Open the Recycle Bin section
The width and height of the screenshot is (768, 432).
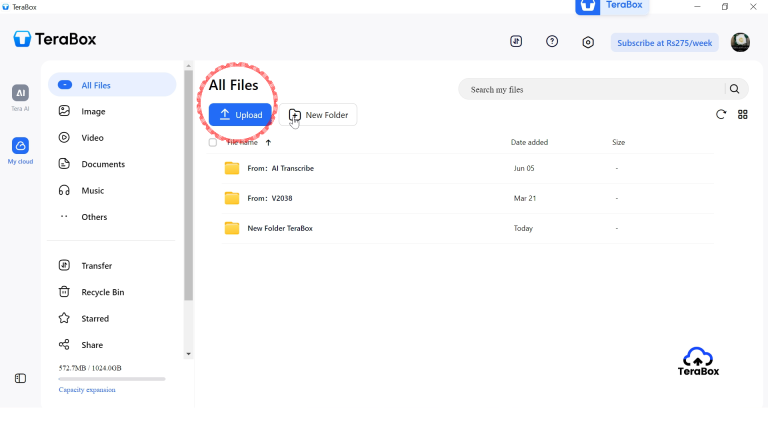(x=102, y=292)
